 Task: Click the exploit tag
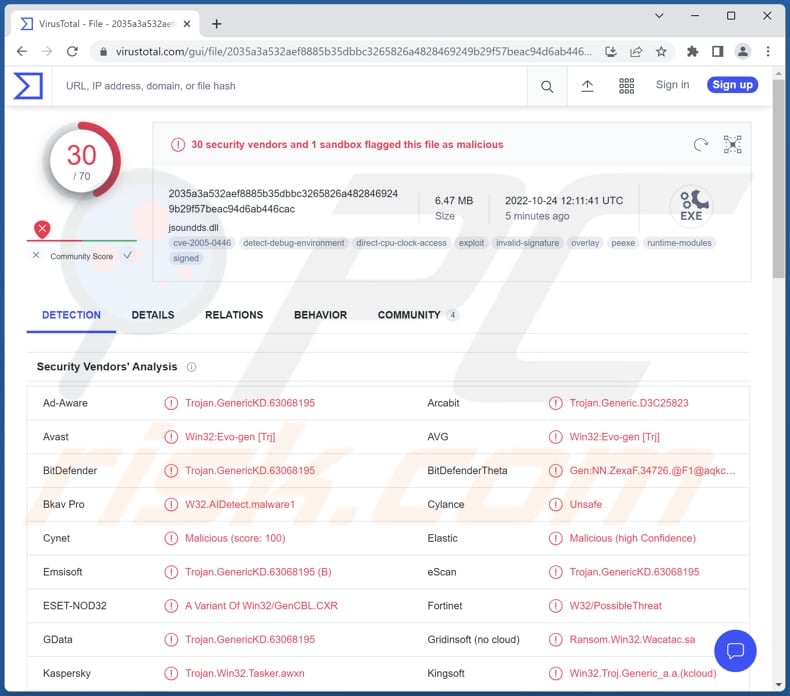[x=471, y=243]
